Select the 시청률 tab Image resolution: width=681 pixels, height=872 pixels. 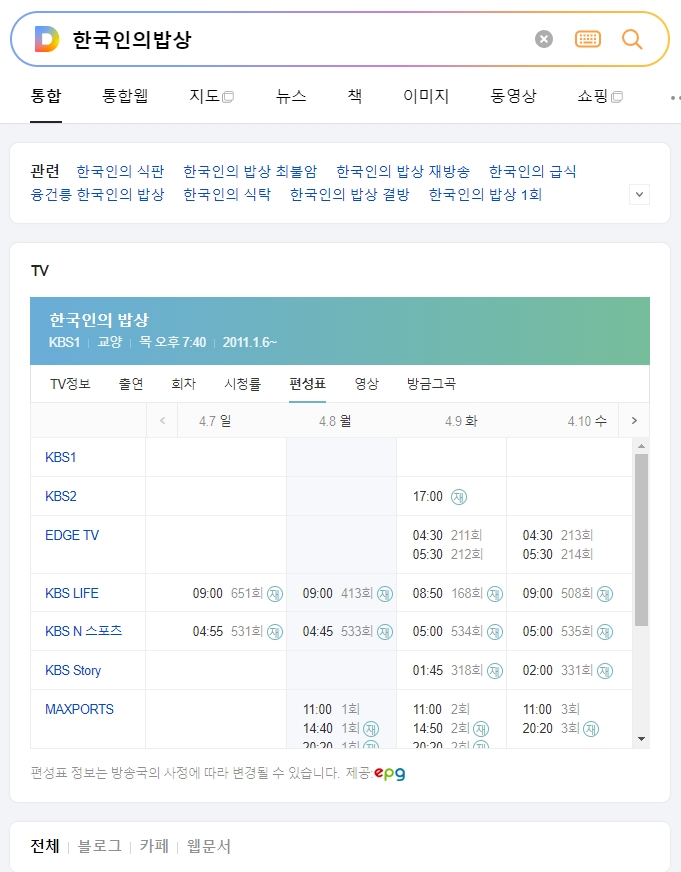tap(242, 384)
